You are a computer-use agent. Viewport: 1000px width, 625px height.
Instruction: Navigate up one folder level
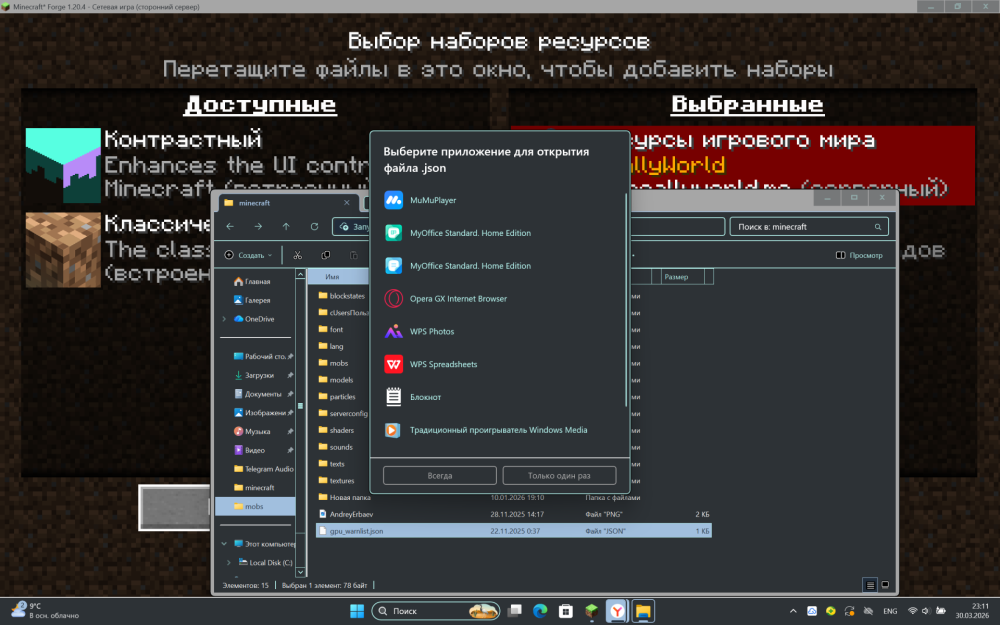pyautogui.click(x=286, y=226)
